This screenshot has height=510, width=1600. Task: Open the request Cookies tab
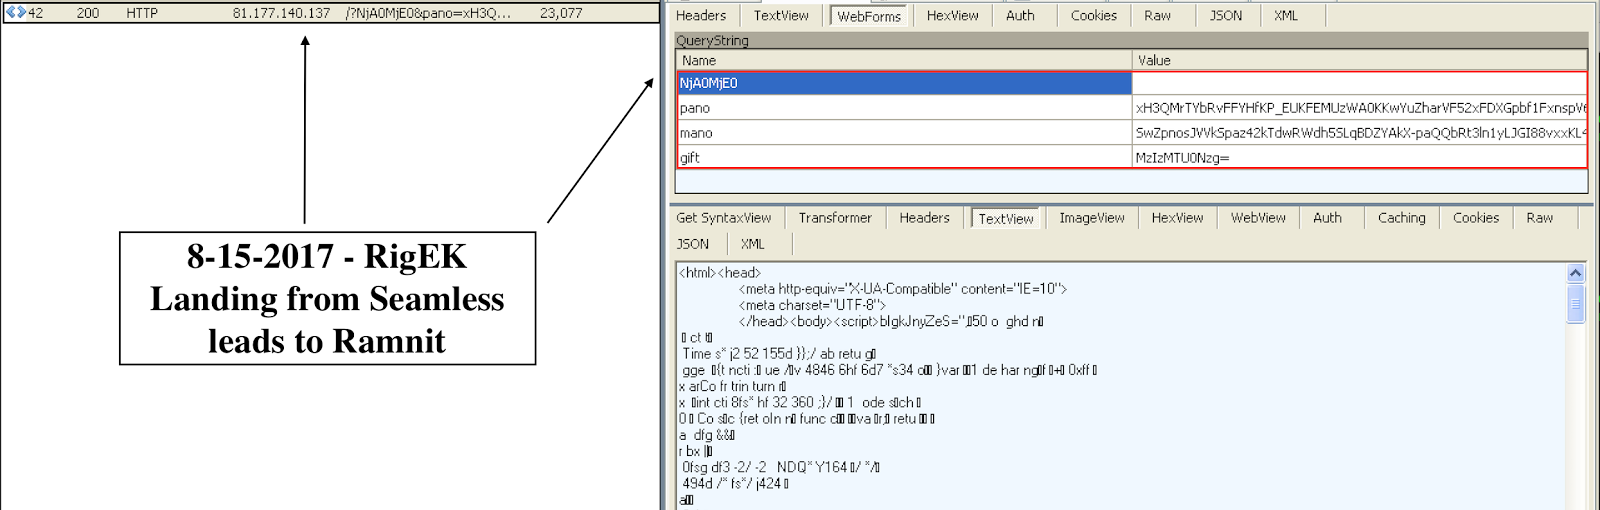pos(1093,15)
